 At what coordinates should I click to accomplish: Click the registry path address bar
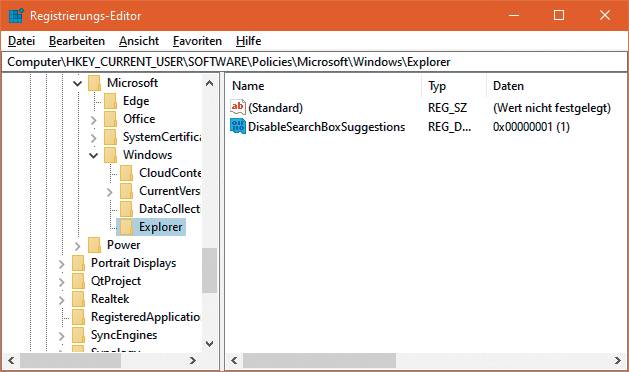click(x=314, y=62)
